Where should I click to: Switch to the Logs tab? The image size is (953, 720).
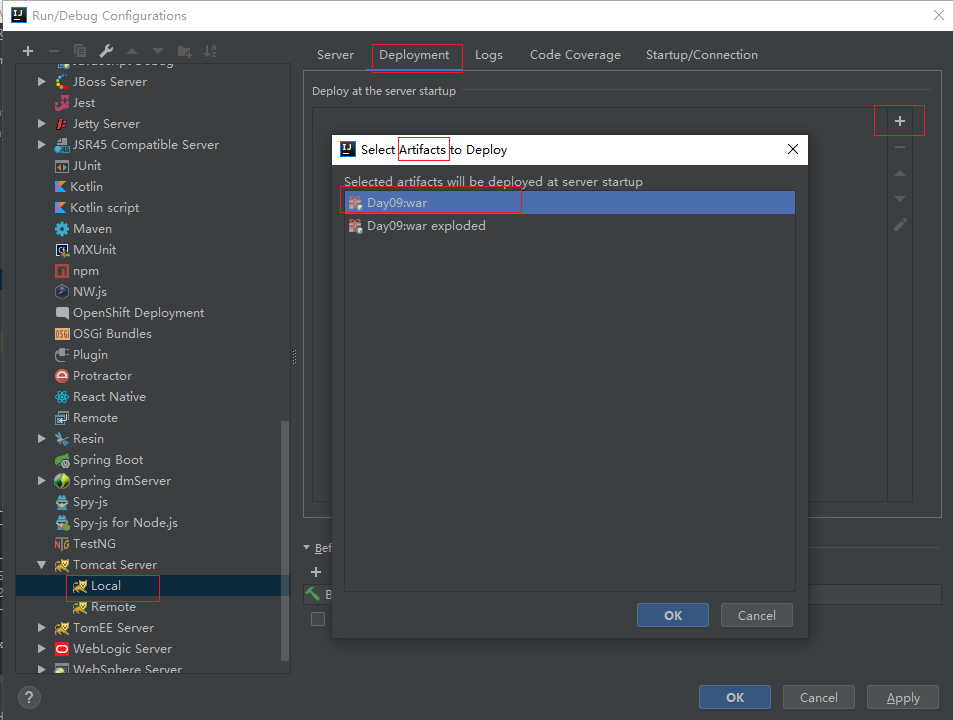[x=489, y=55]
